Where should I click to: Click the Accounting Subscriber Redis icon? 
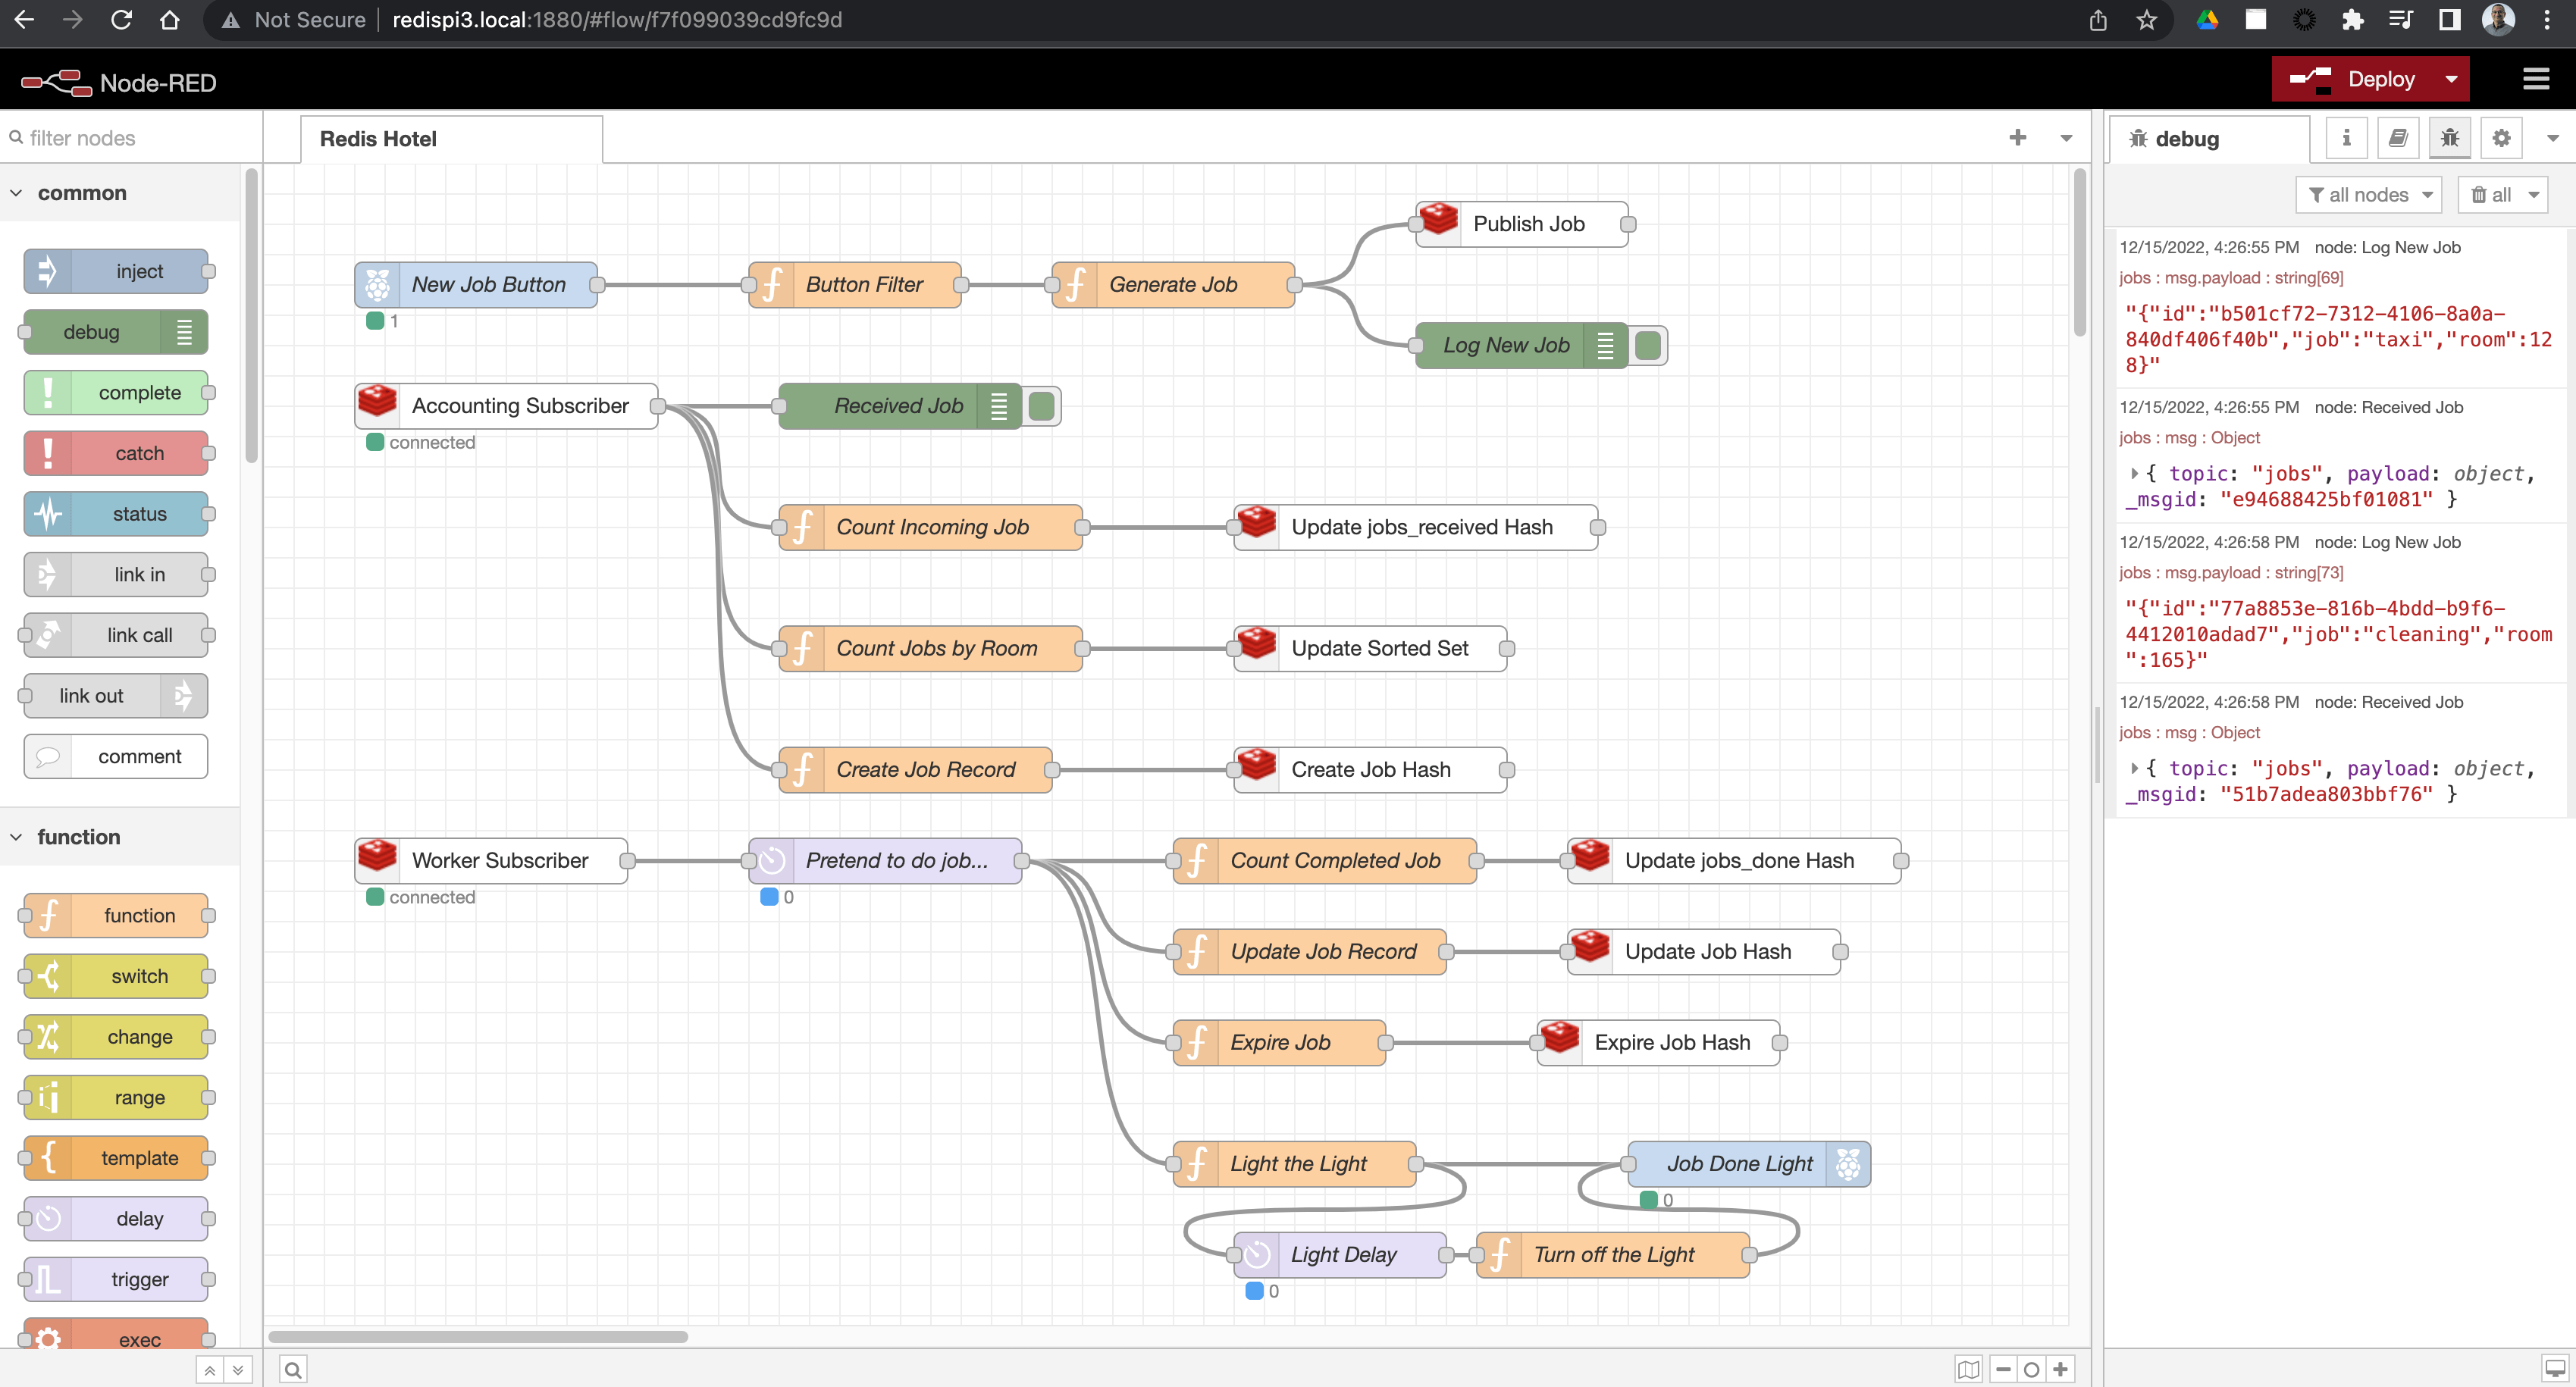click(376, 405)
